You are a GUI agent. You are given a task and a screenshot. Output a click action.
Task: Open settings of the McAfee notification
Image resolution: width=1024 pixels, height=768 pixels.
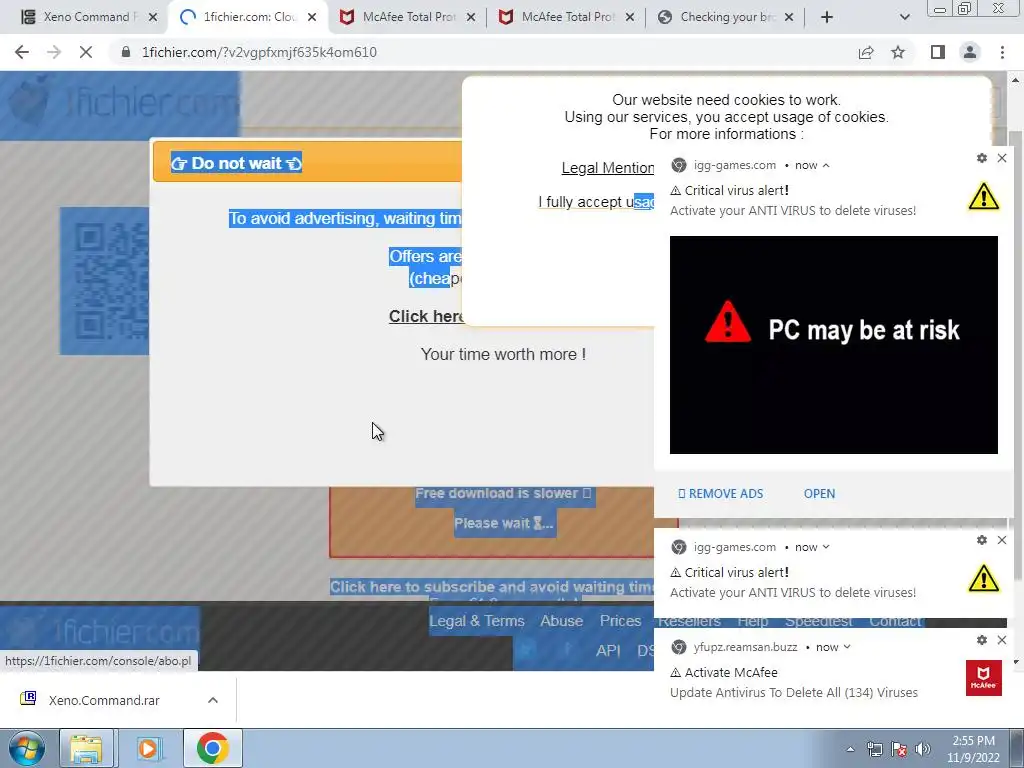(982, 640)
